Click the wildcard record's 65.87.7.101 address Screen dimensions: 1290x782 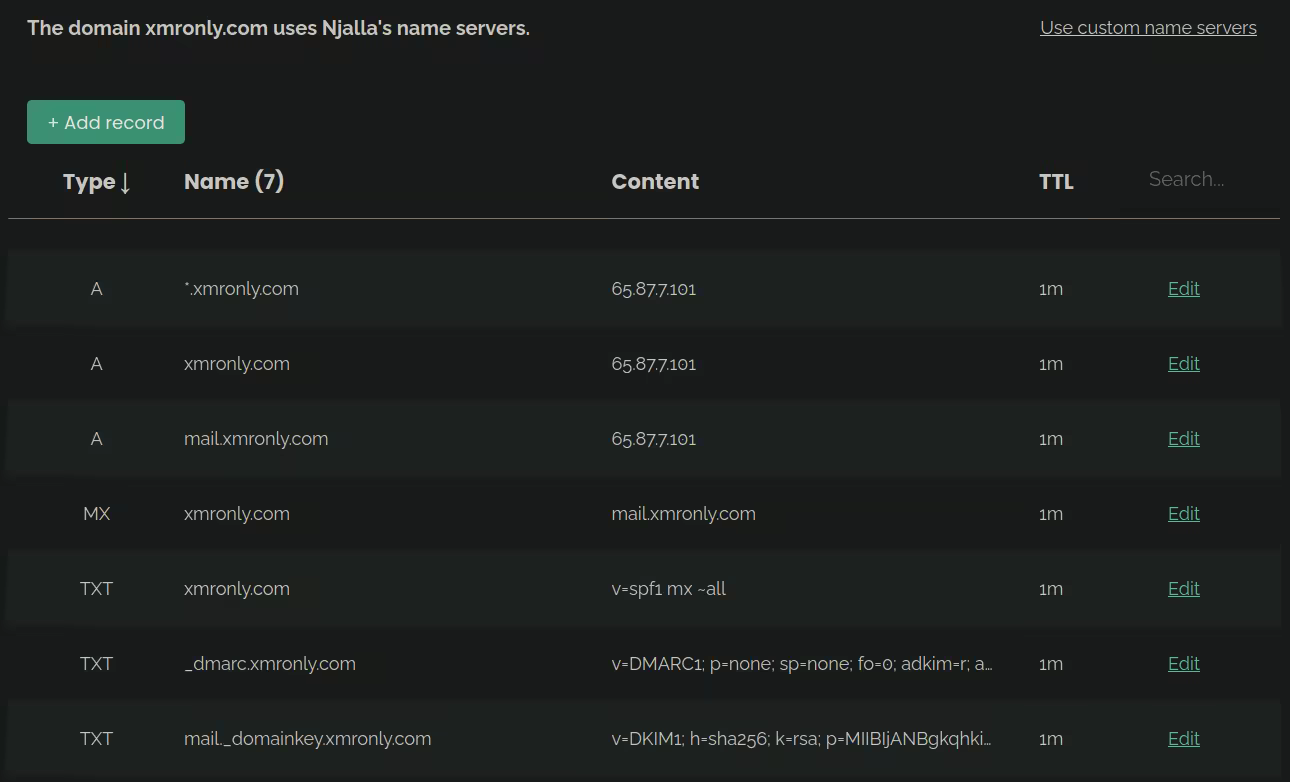click(653, 289)
